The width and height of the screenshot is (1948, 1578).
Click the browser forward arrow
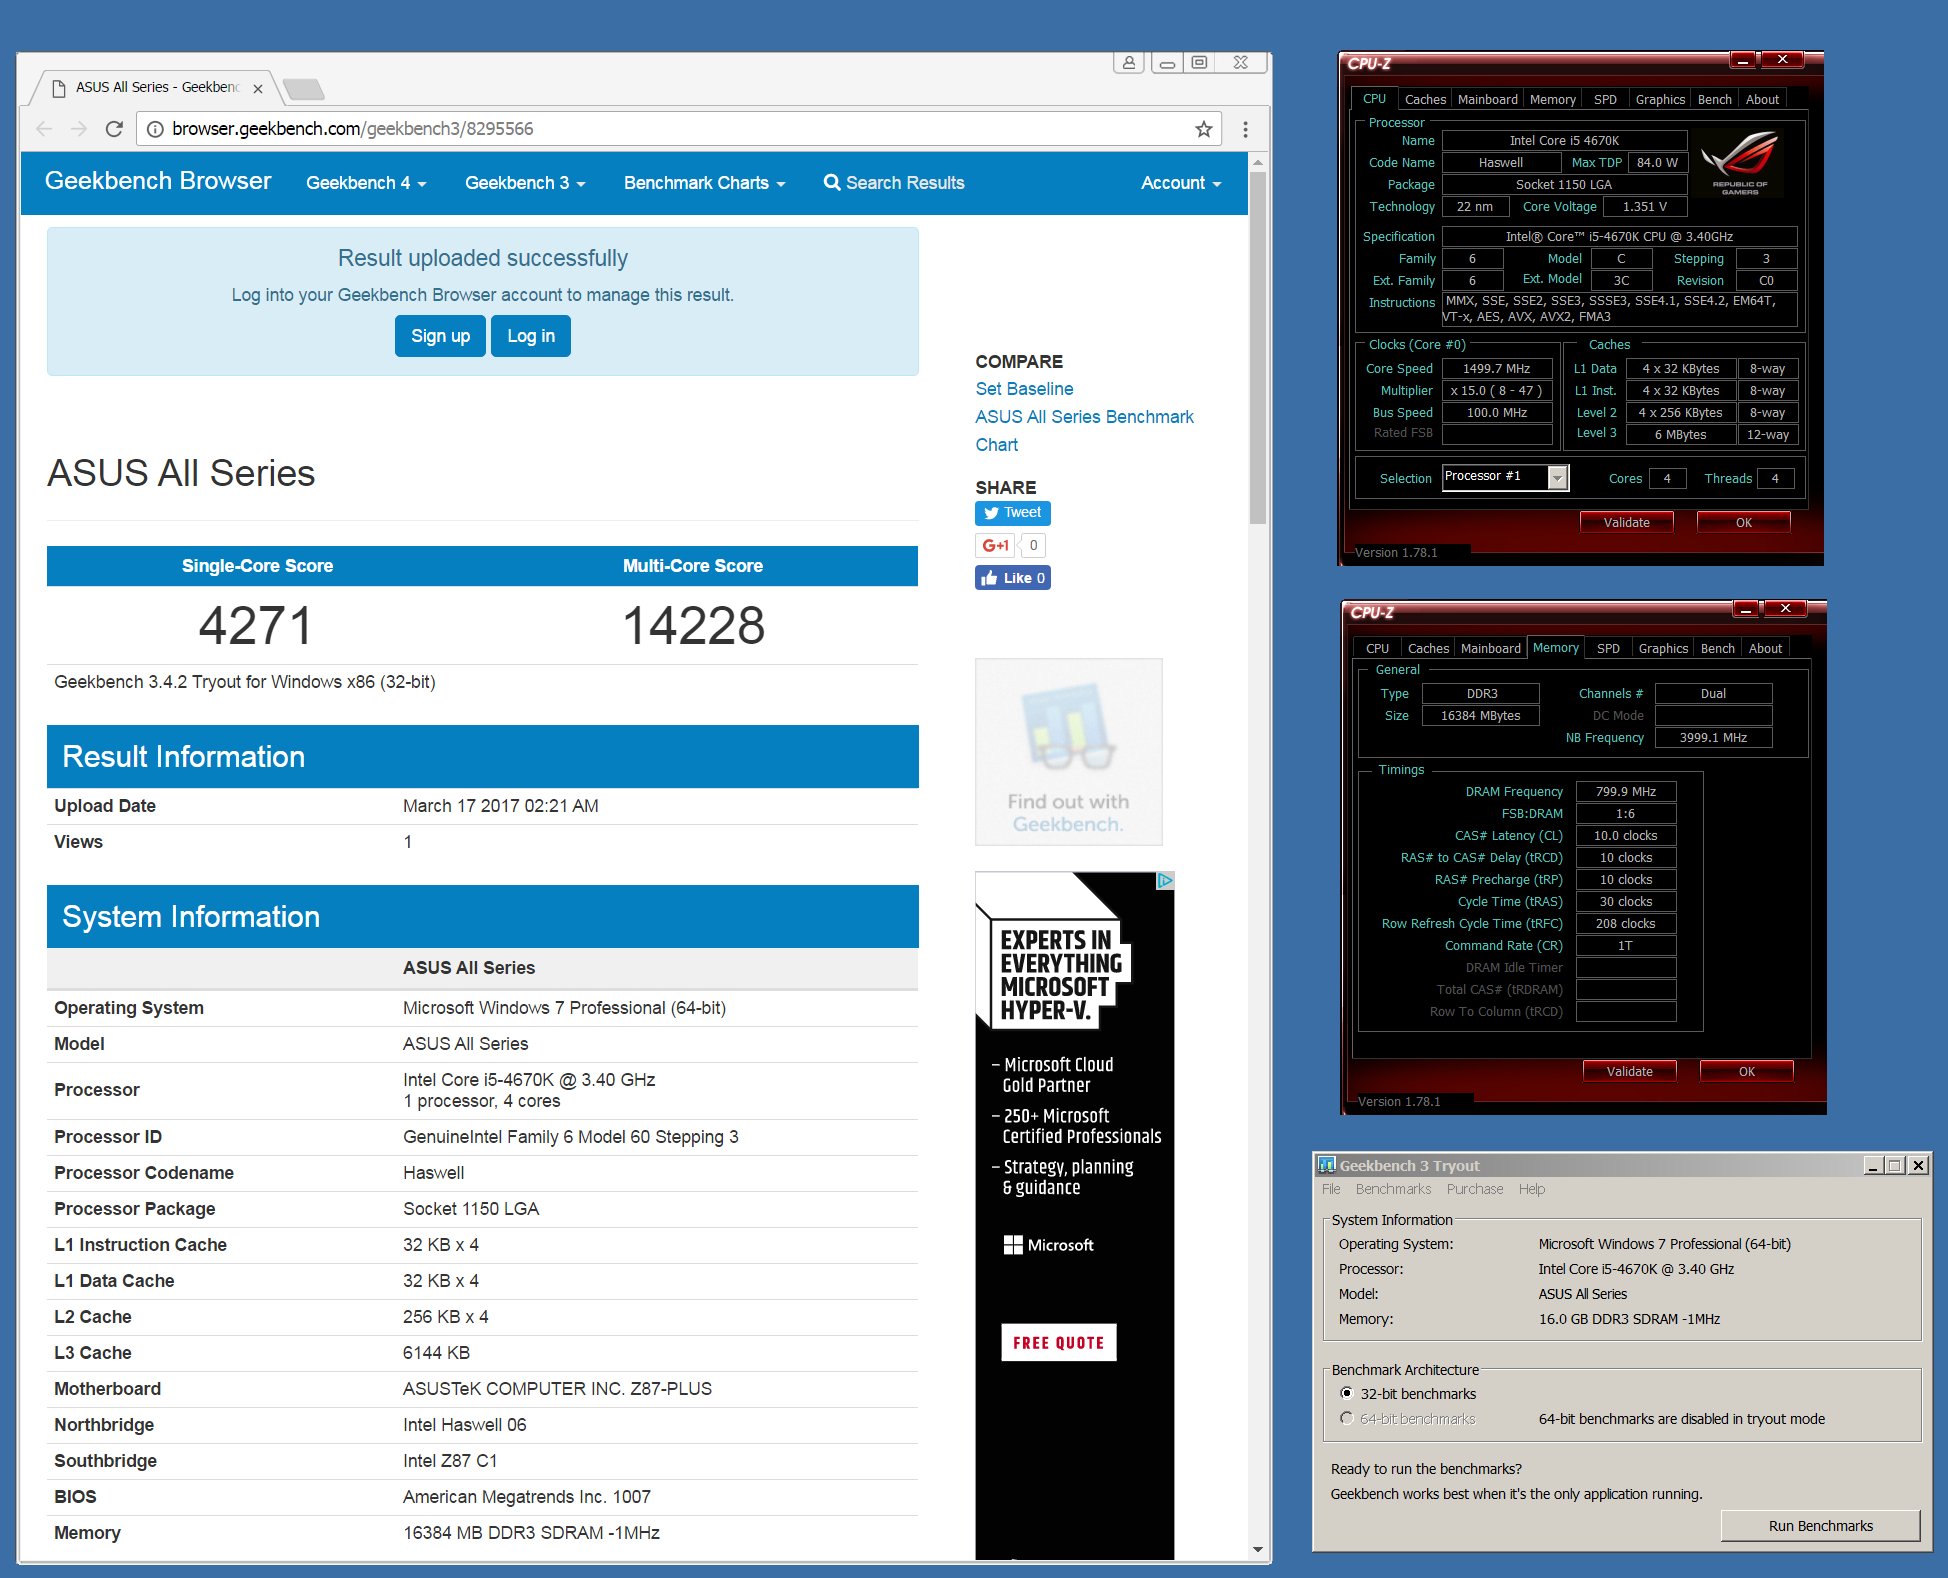click(79, 129)
